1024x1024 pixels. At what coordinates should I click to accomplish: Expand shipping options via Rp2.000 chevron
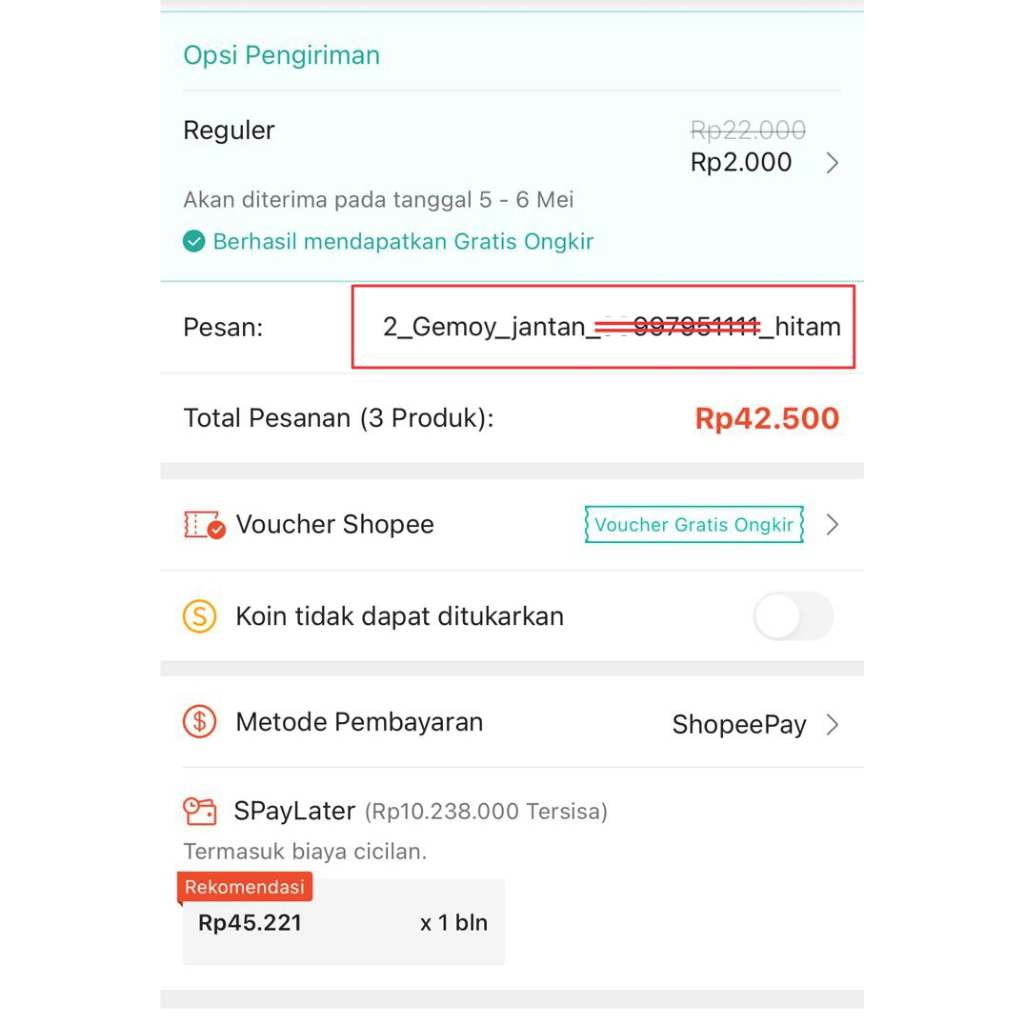[x=832, y=163]
